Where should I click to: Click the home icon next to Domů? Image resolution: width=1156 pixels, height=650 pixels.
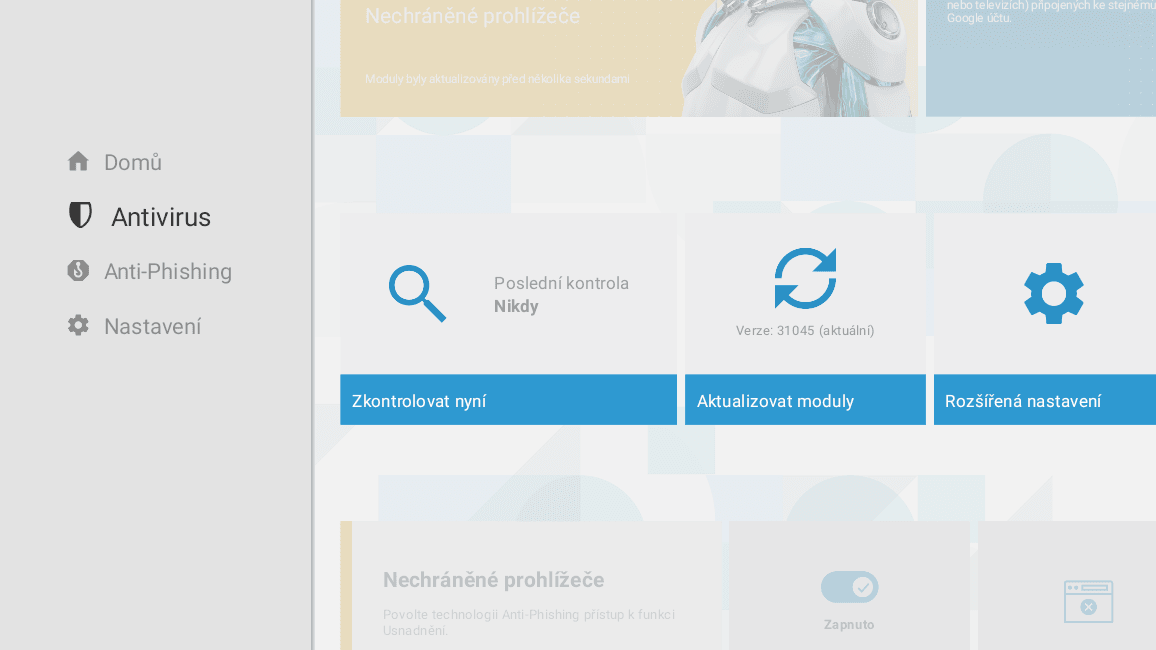(x=78, y=160)
